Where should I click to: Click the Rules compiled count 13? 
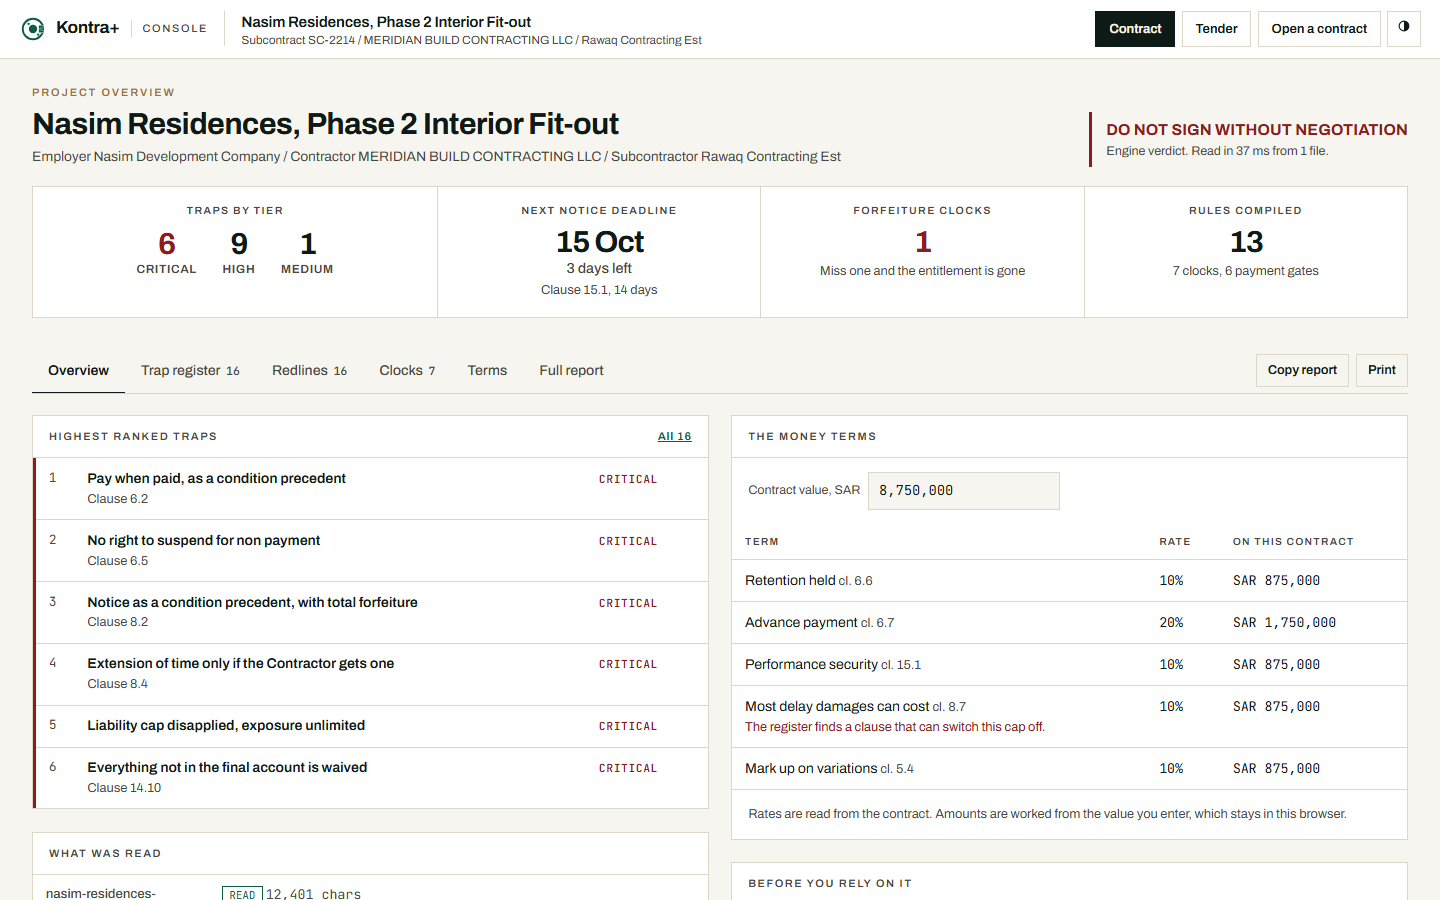1246,242
